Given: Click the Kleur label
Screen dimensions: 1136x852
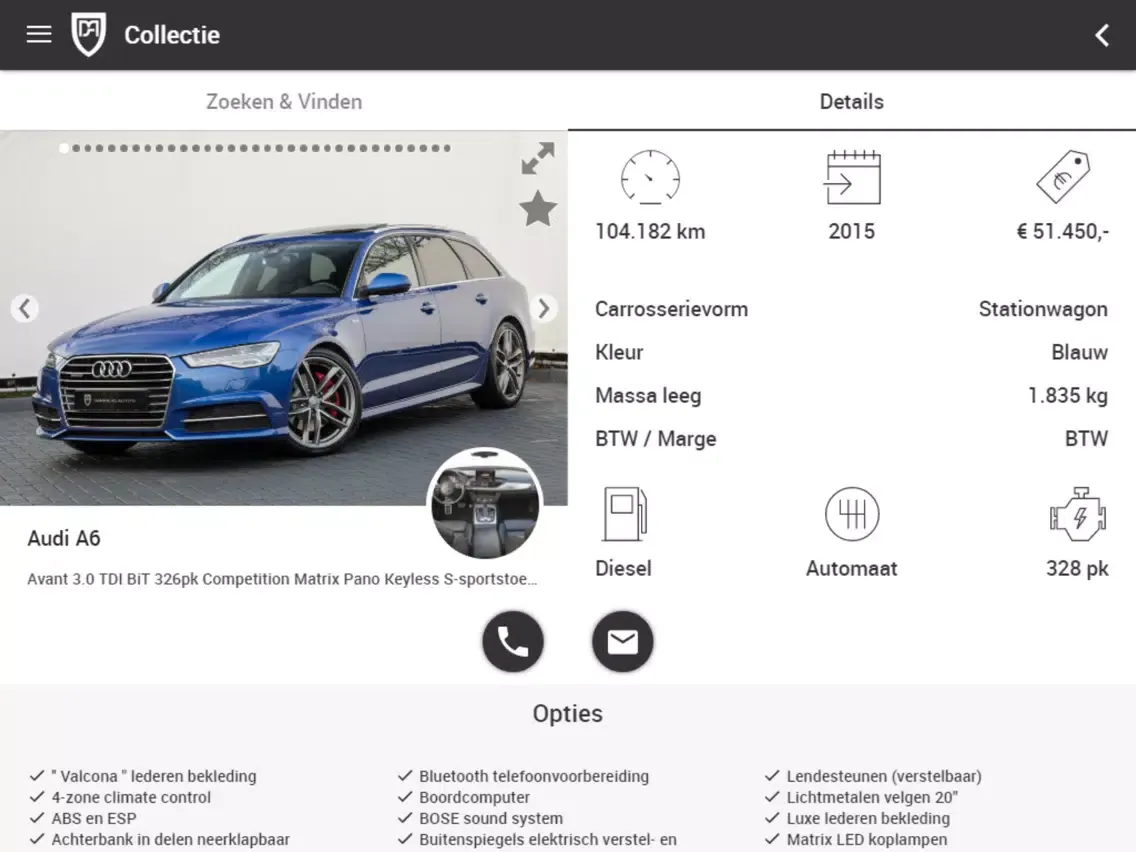Looking at the screenshot, I should tap(619, 352).
